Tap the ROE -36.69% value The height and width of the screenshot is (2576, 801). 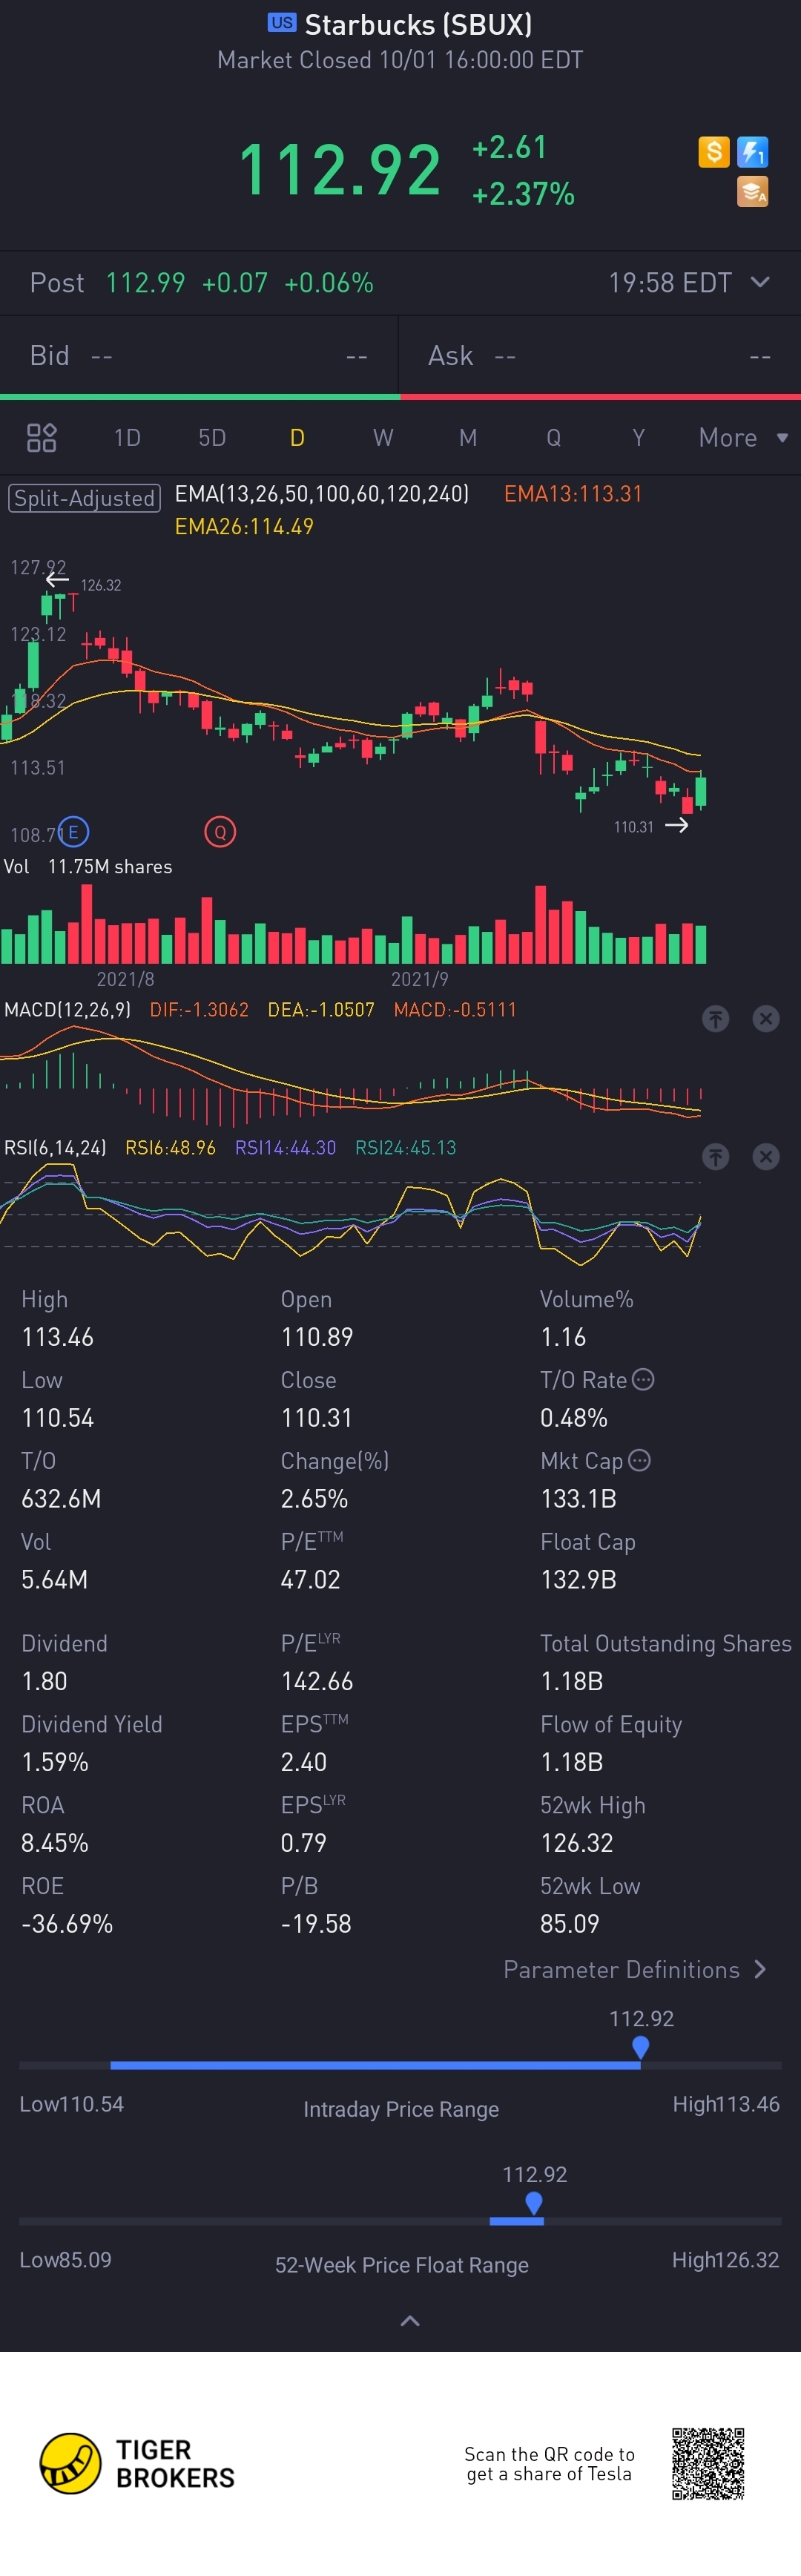coord(67,1924)
